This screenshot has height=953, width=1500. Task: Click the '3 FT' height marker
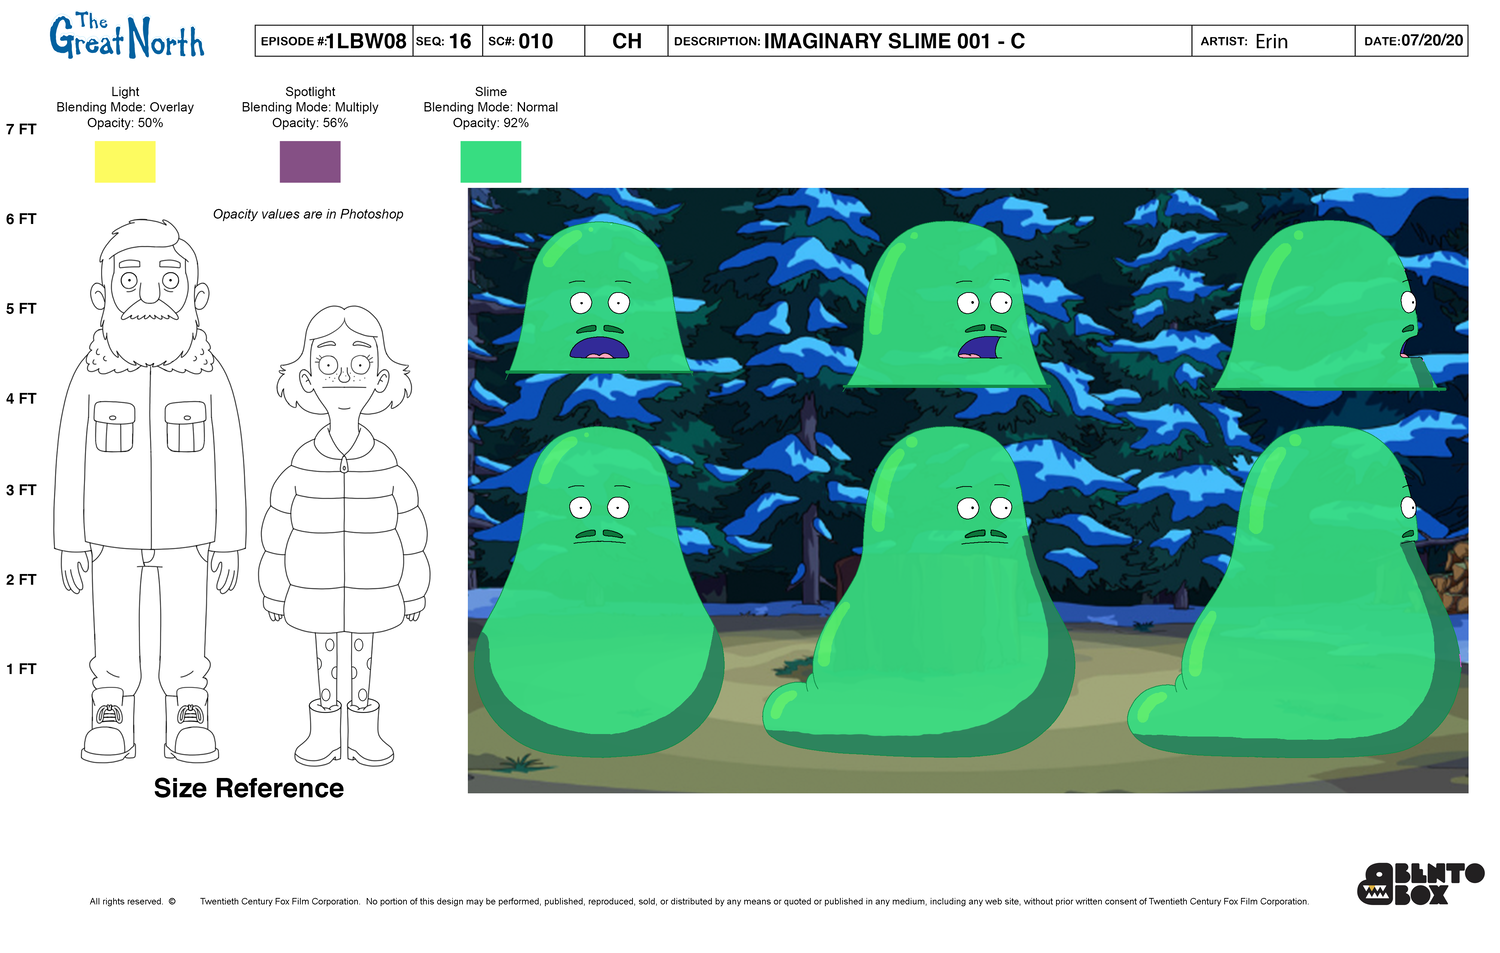click(x=21, y=490)
